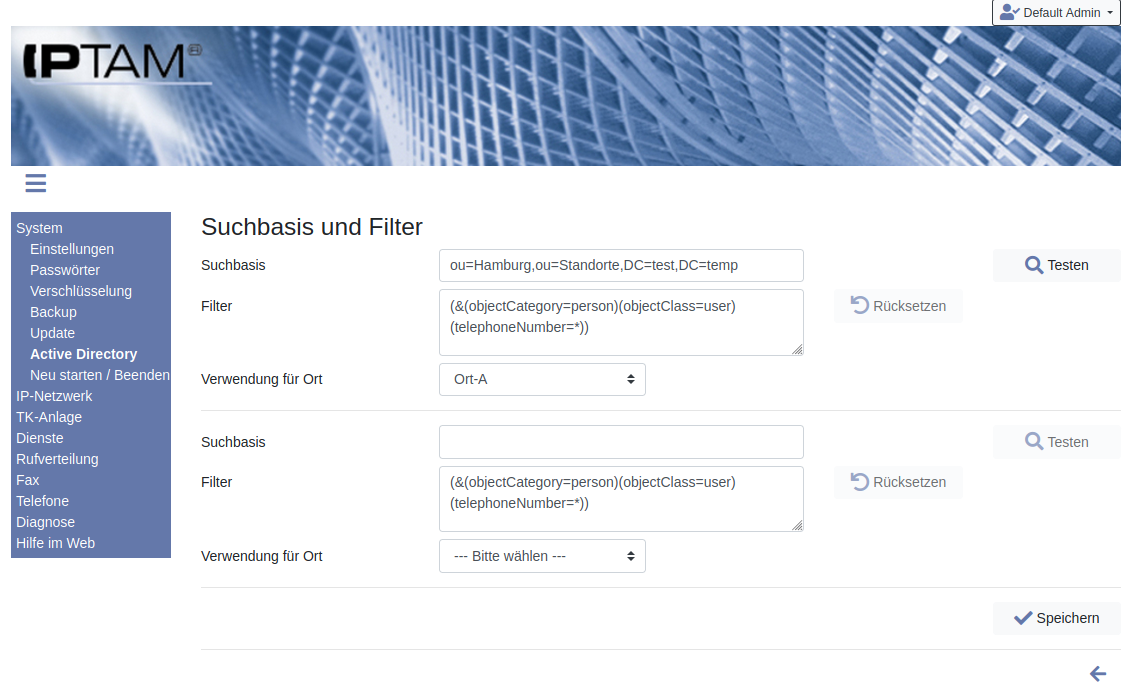Click Rücksetzen for the second filter
1133x689 pixels.
tap(898, 482)
